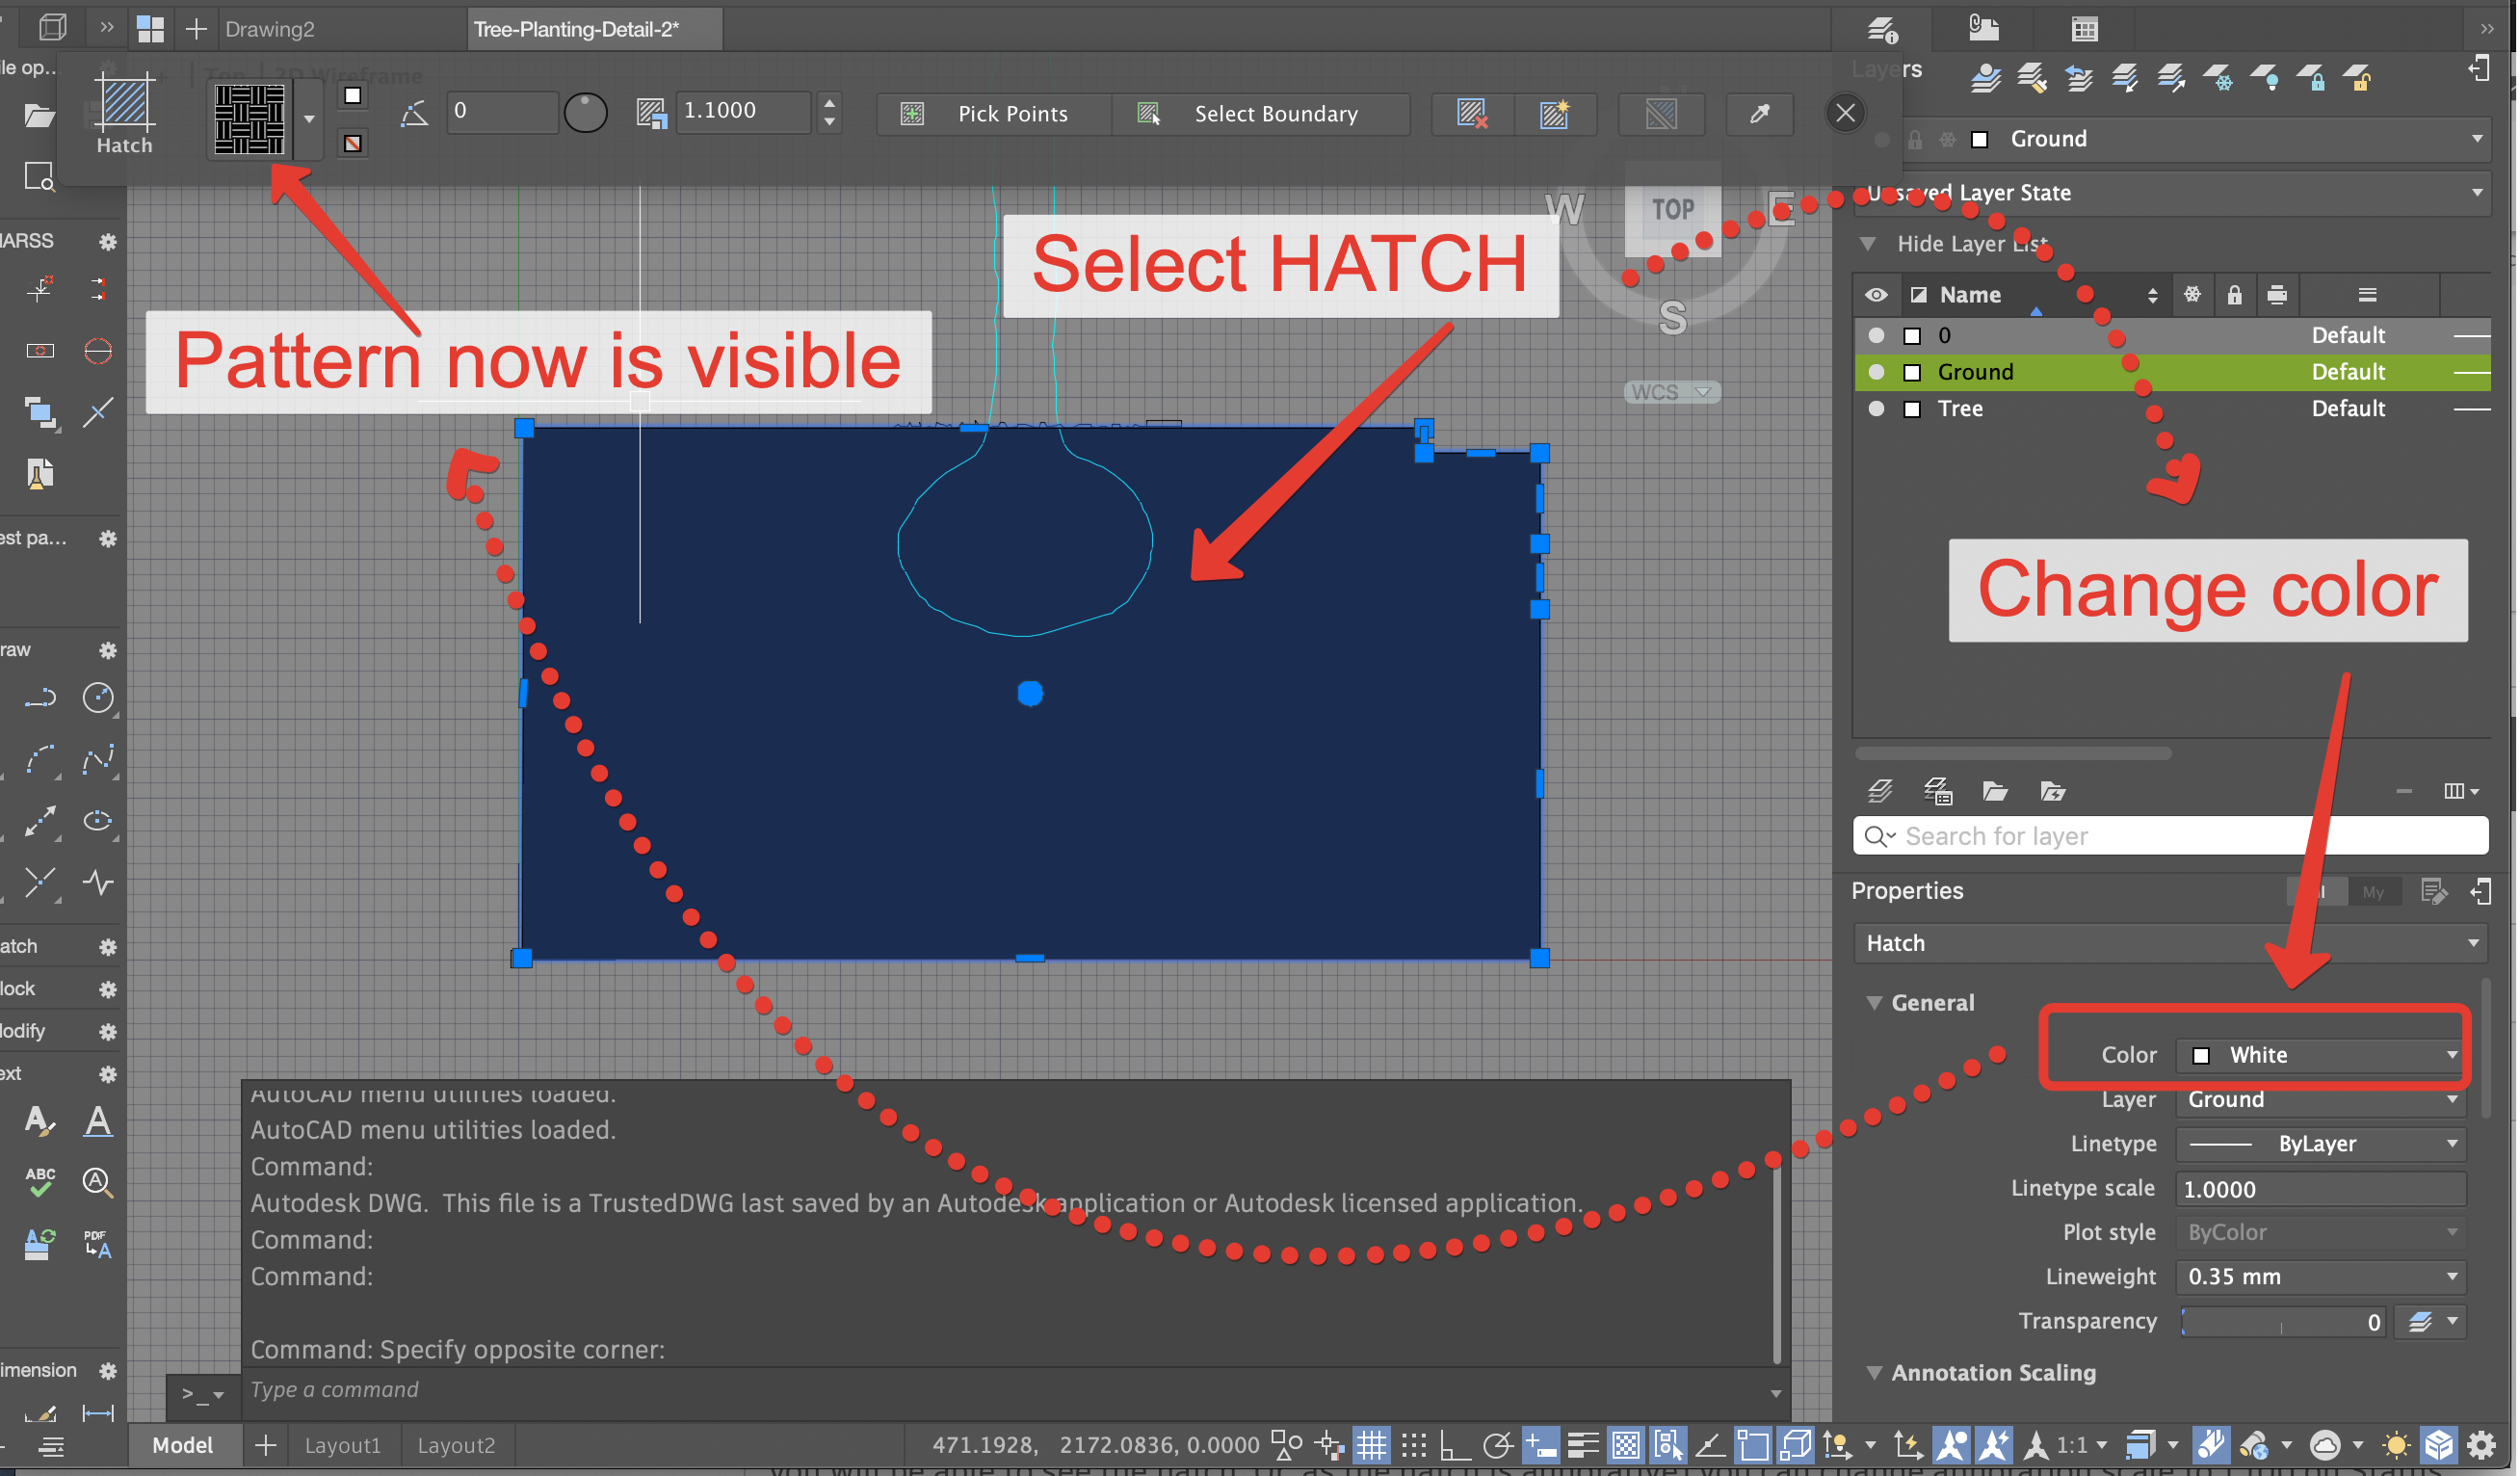
Task: Toggle the freeze checkbox for layer 0
Action: coord(1913,335)
